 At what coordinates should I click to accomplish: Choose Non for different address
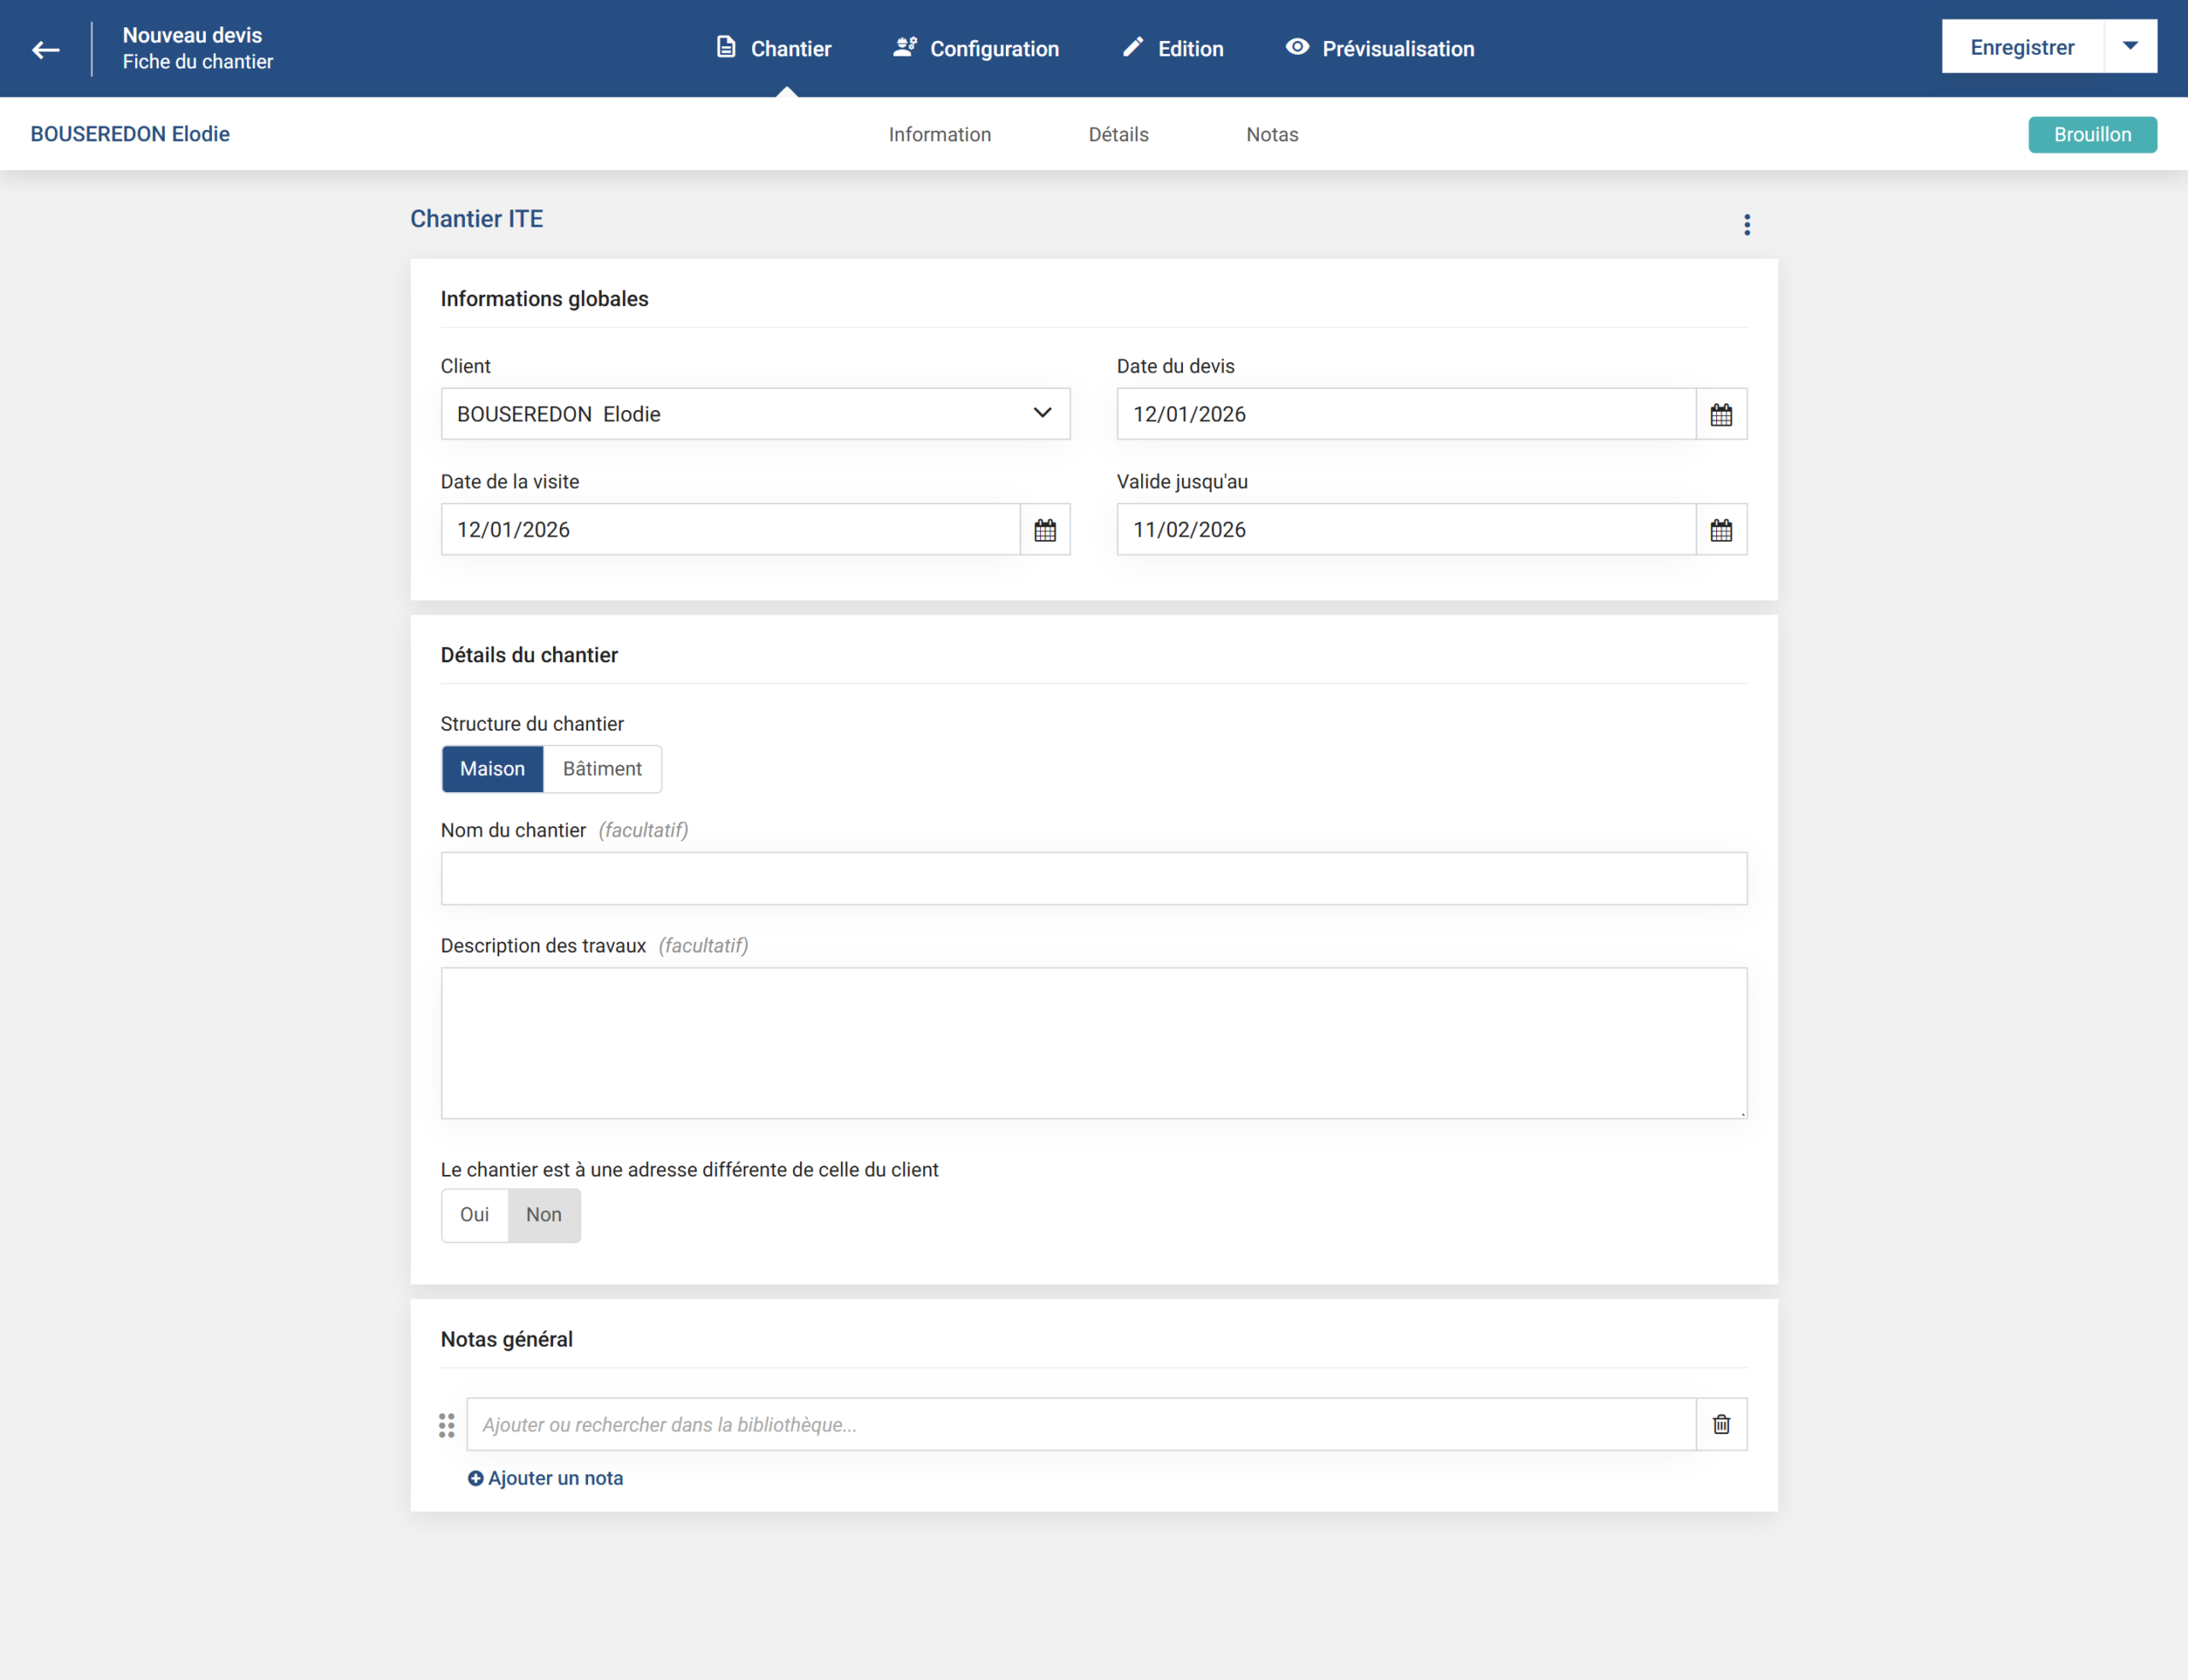click(544, 1215)
